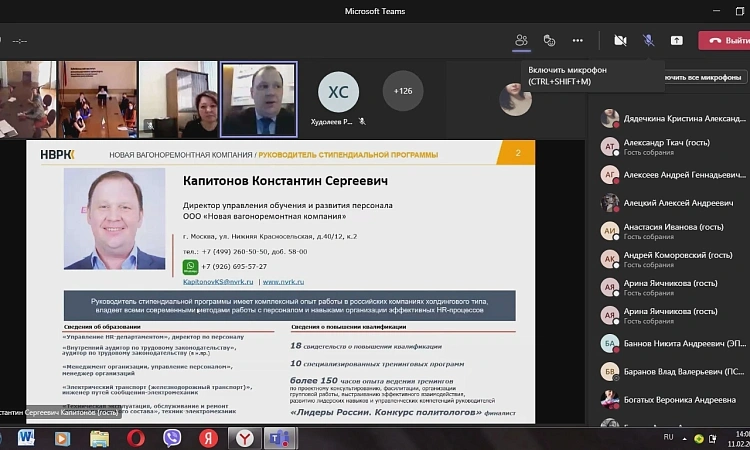Open the www.nvrk.ru link on slide
This screenshot has height=450, width=750.
click(x=283, y=282)
